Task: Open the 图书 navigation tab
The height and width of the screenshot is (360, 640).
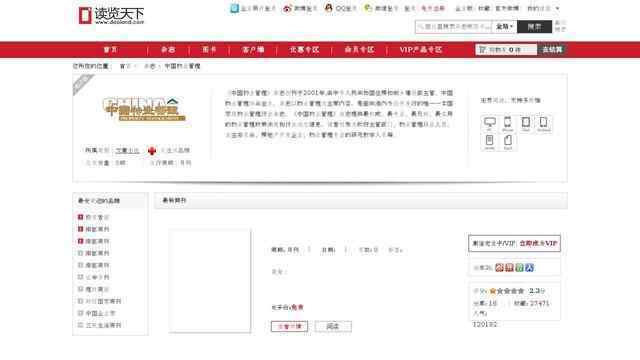Action: 209,50
